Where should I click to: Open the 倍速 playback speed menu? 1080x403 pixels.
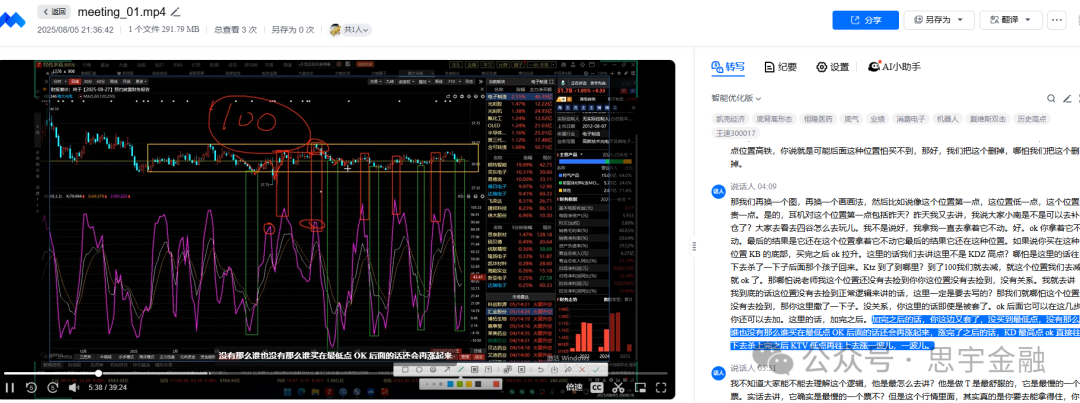click(x=574, y=387)
